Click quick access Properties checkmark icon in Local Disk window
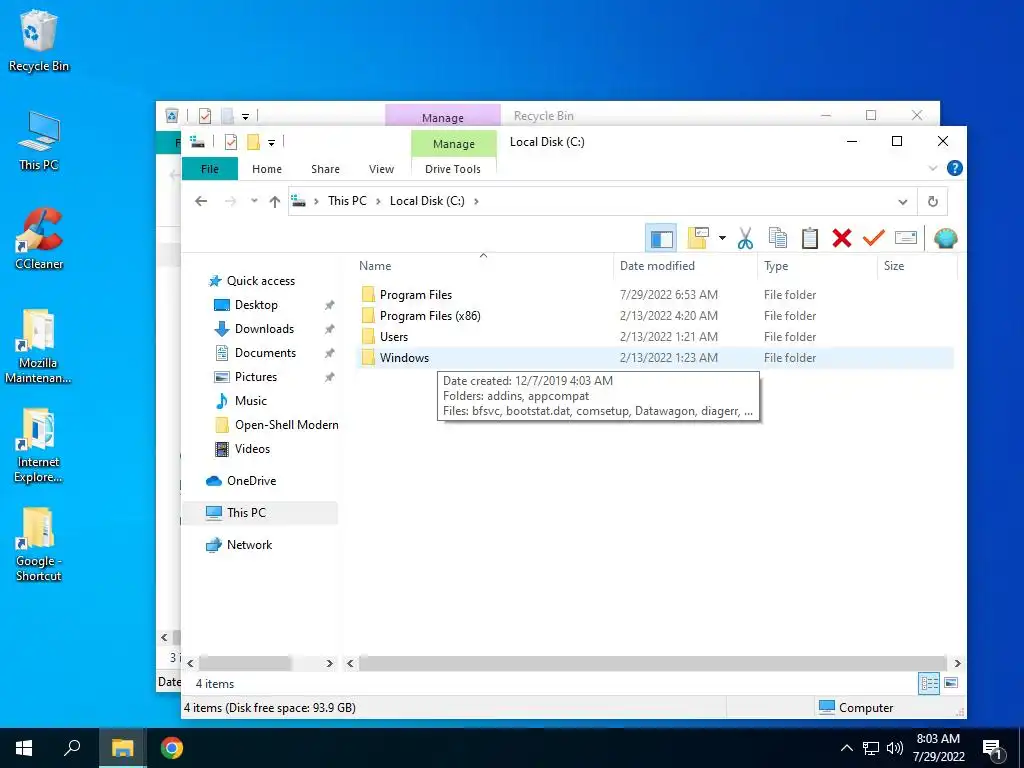Image resolution: width=1024 pixels, height=768 pixels. pos(231,142)
